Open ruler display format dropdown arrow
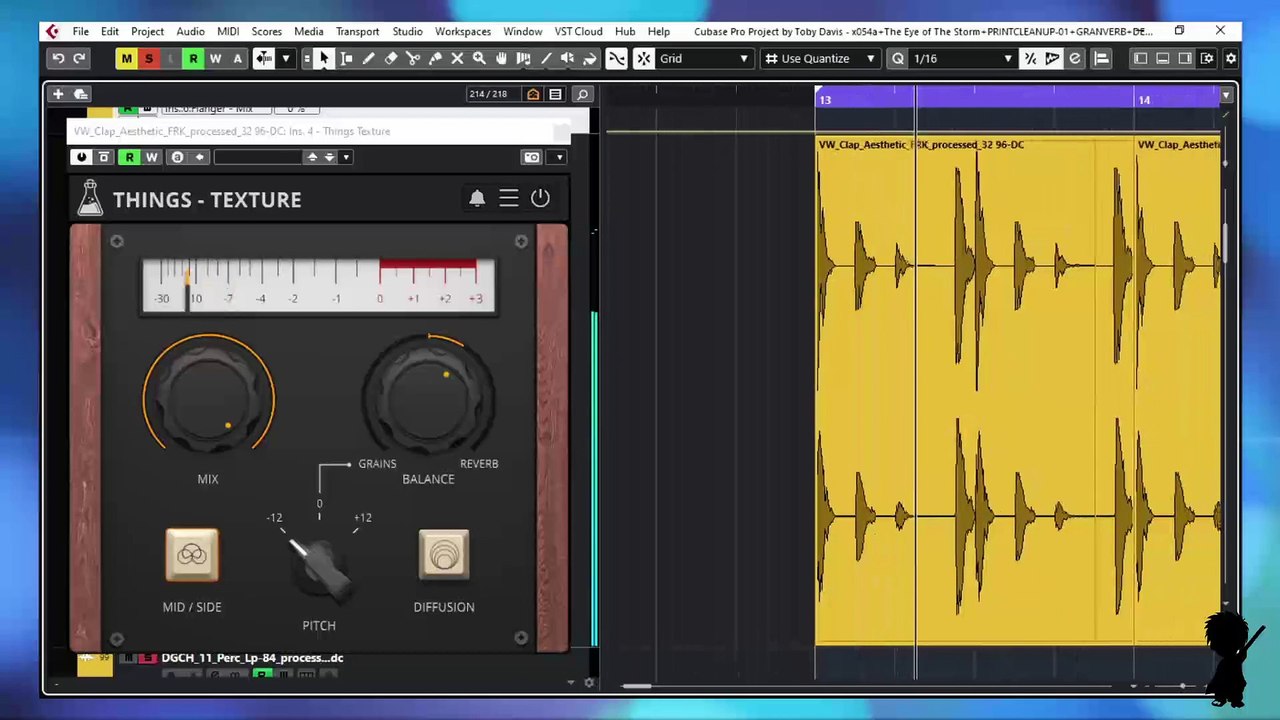Viewport: 1280px width, 720px height. [x=1226, y=95]
